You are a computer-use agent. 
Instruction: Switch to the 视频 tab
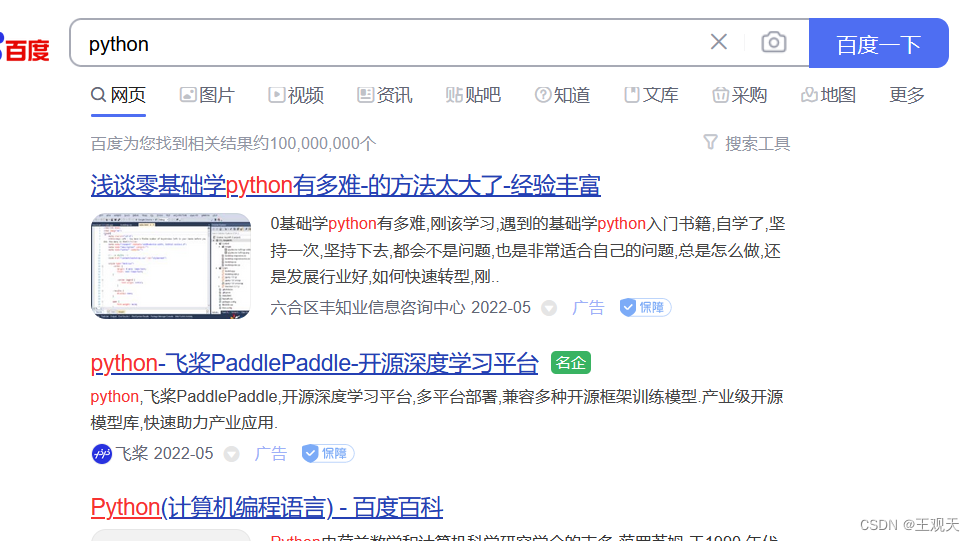[296, 95]
